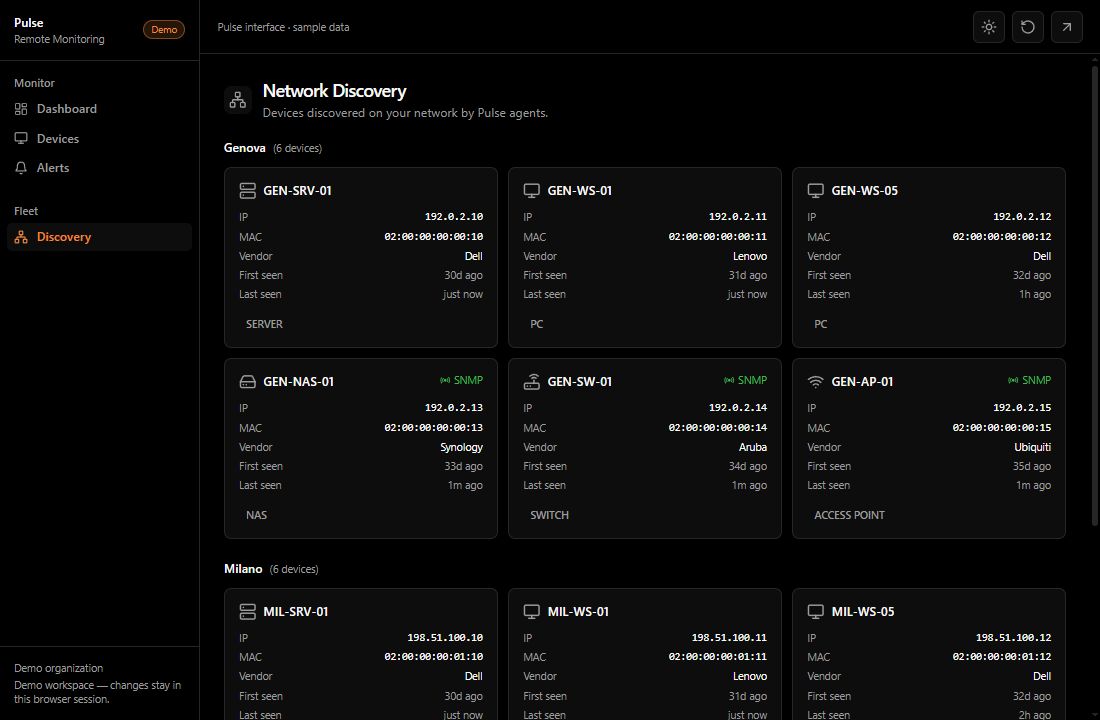The width and height of the screenshot is (1100, 720).
Task: Click the router icon on GEN-SW-01
Action: coord(532,382)
